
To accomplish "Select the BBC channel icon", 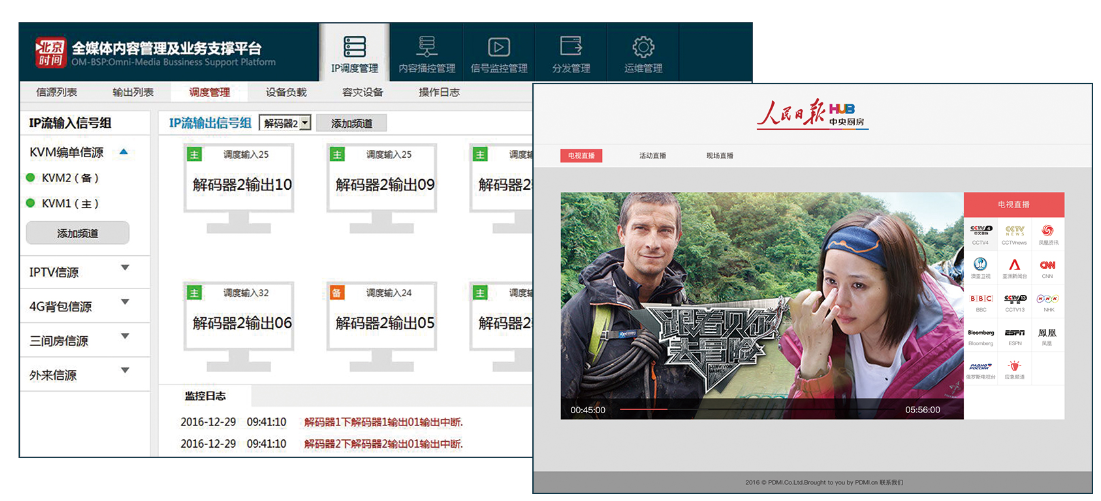I will click(981, 300).
